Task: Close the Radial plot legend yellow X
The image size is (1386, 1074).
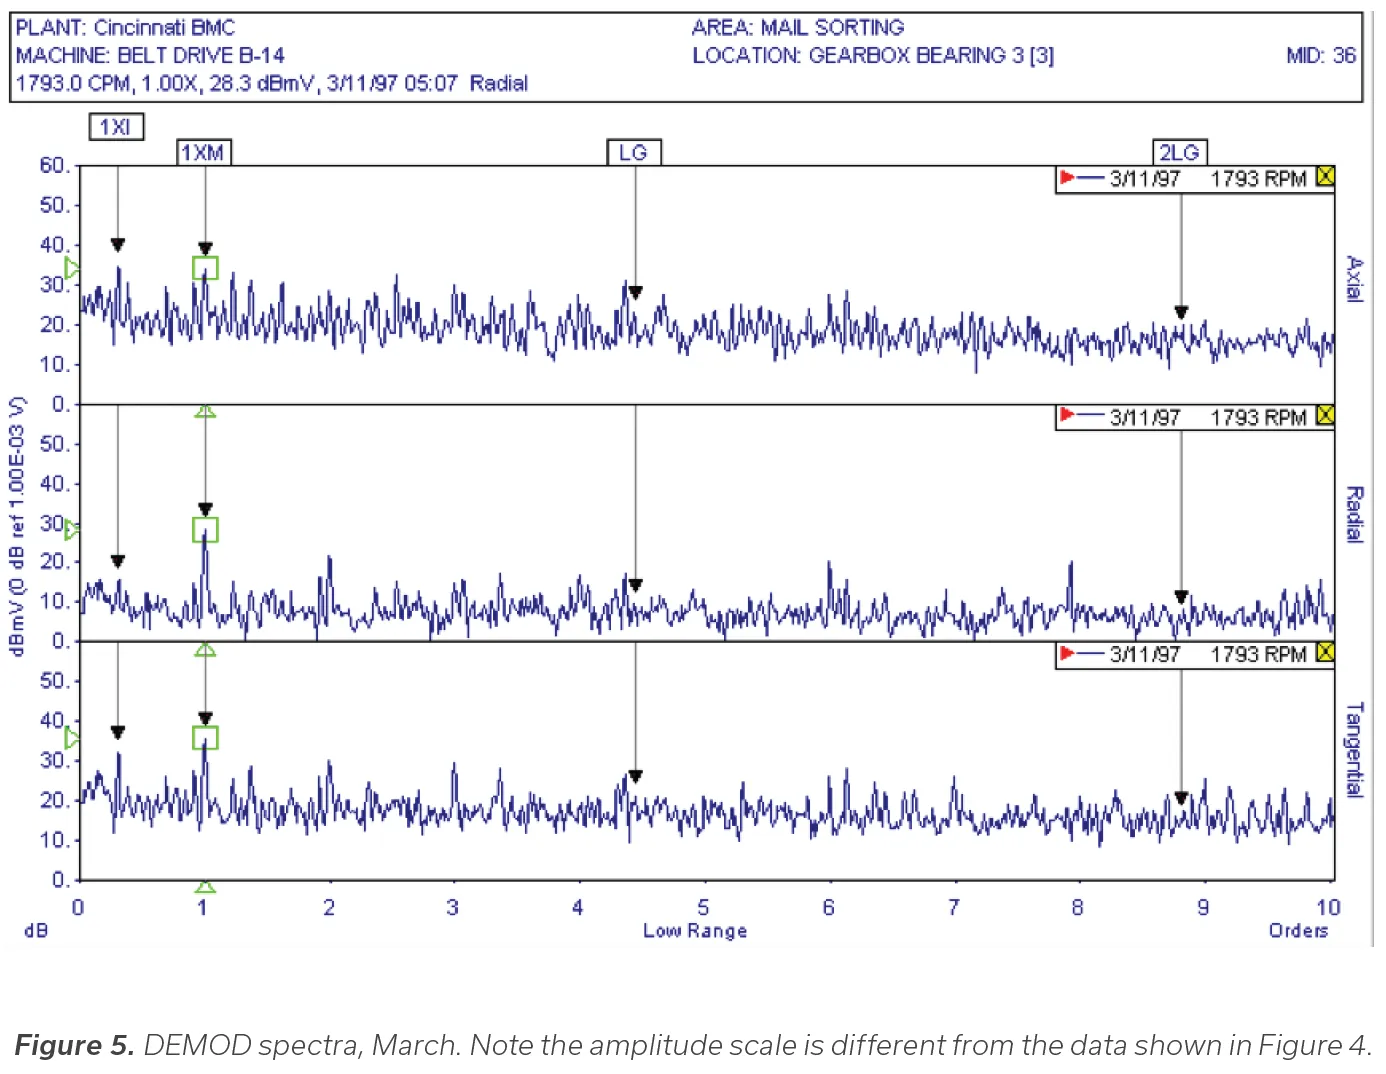Action: [1325, 415]
